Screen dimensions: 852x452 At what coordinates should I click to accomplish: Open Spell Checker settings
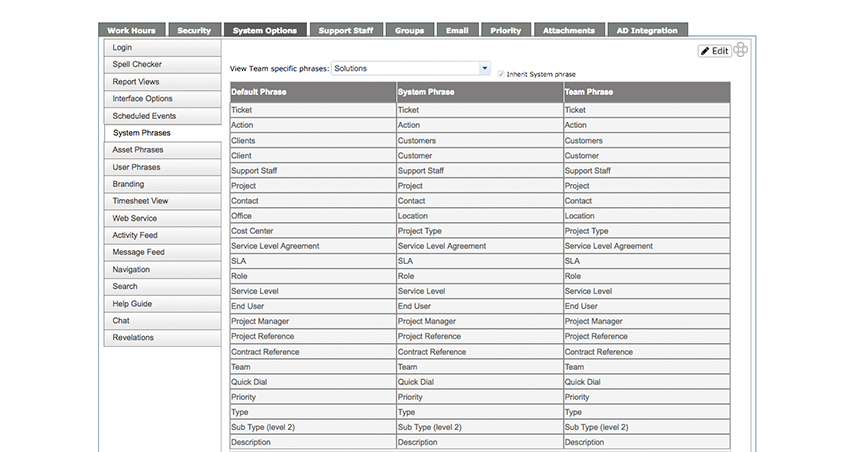tap(162, 64)
